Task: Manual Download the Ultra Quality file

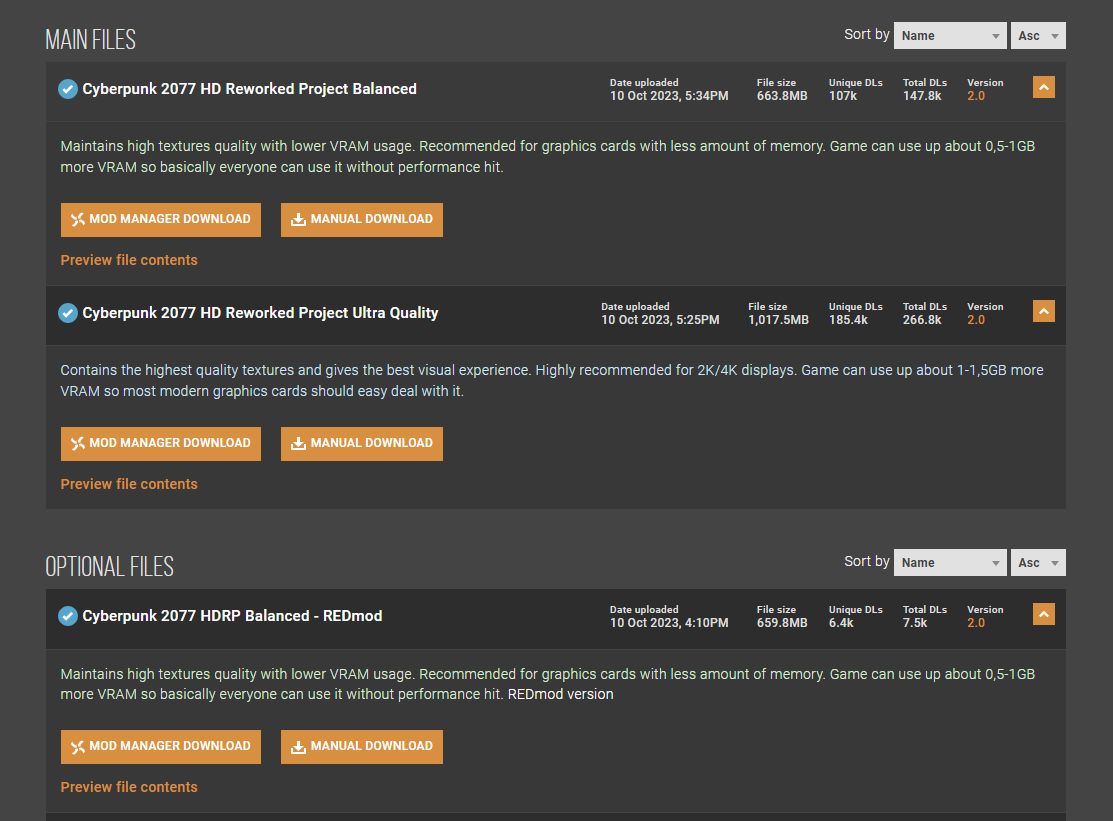Action: click(x=362, y=443)
